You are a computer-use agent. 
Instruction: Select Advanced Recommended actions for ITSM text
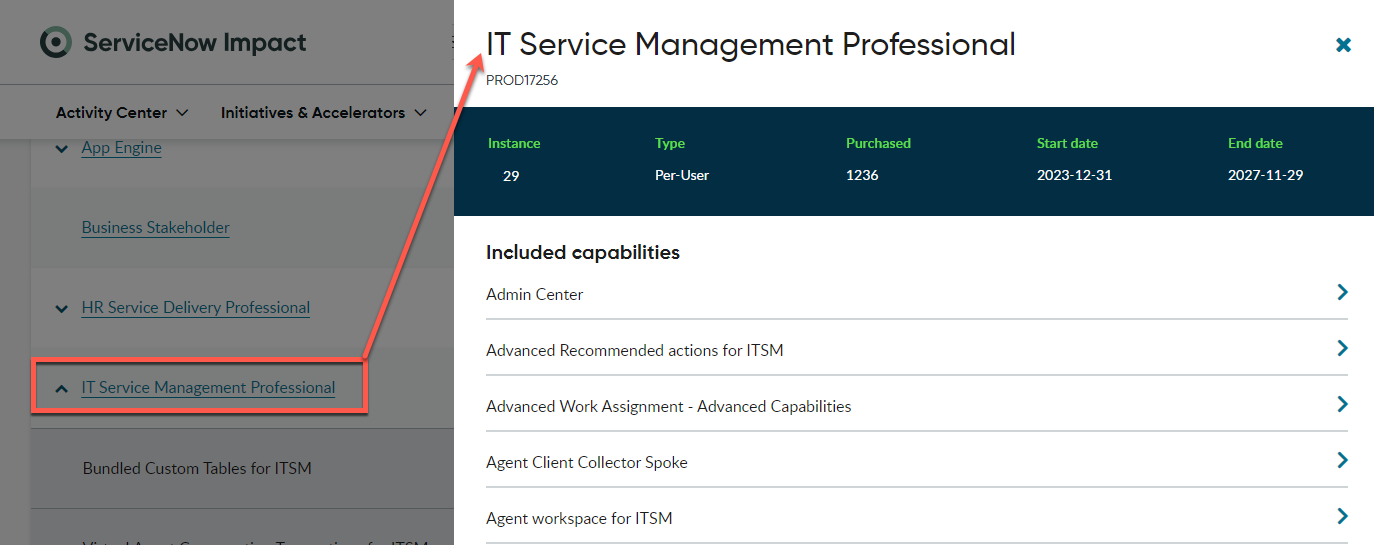point(635,350)
